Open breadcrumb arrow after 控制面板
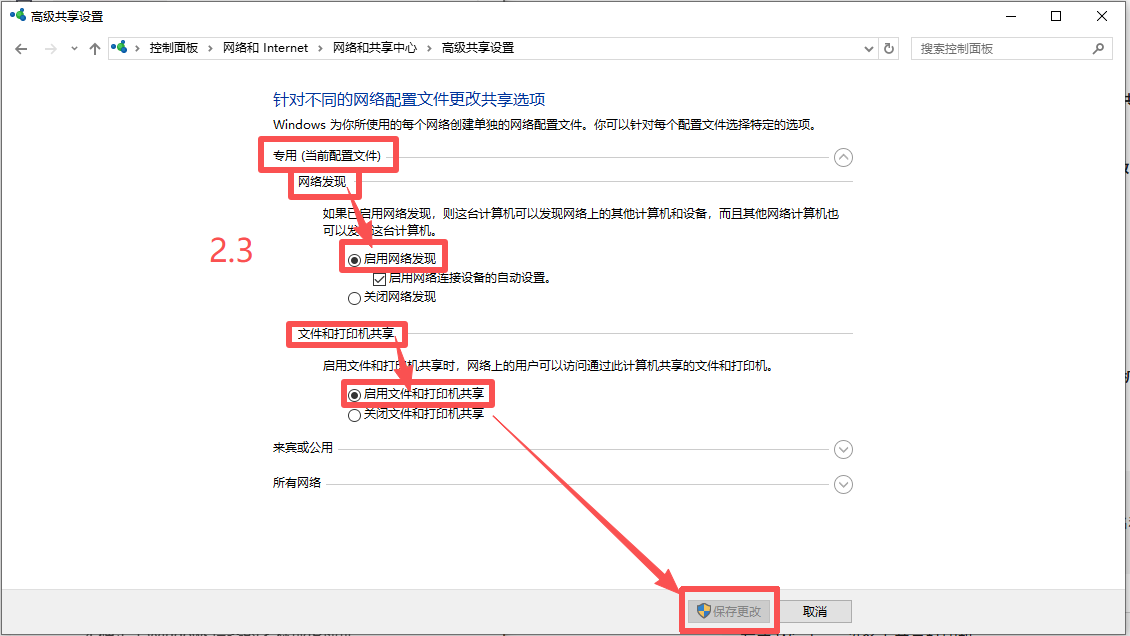 pos(210,48)
